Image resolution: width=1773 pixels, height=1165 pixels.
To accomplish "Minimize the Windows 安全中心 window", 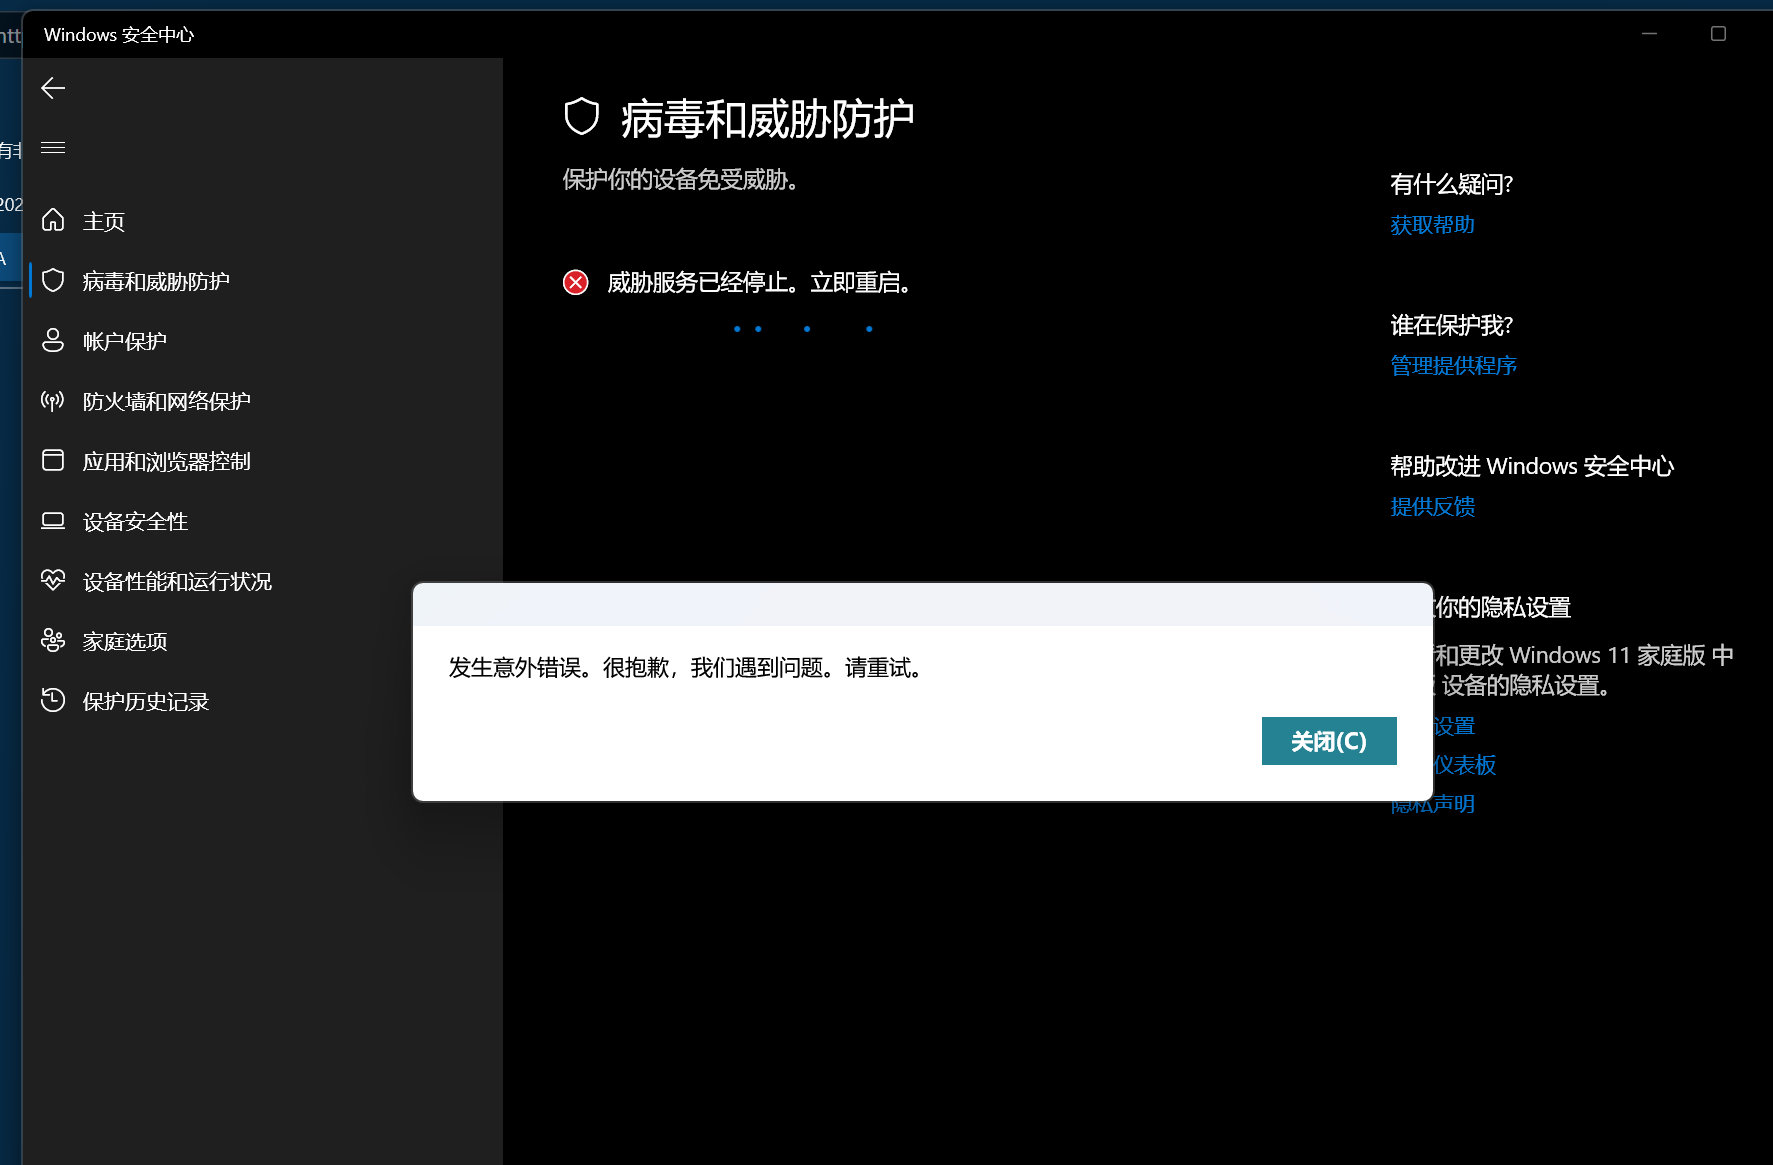I will (x=1650, y=34).
